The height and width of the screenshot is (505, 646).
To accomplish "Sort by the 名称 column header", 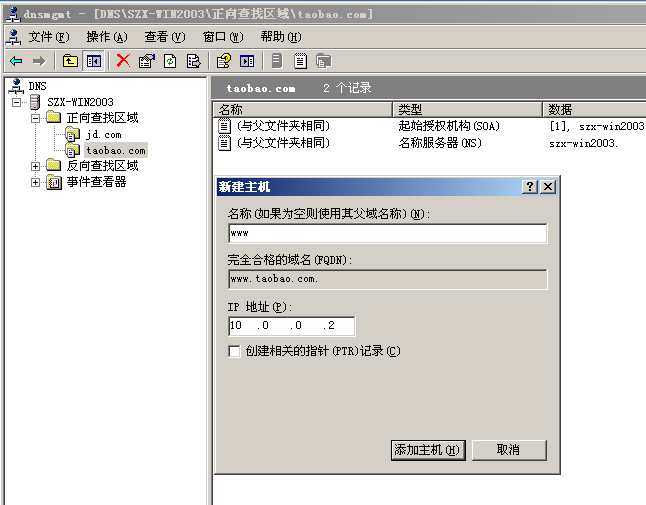I will pos(302,110).
